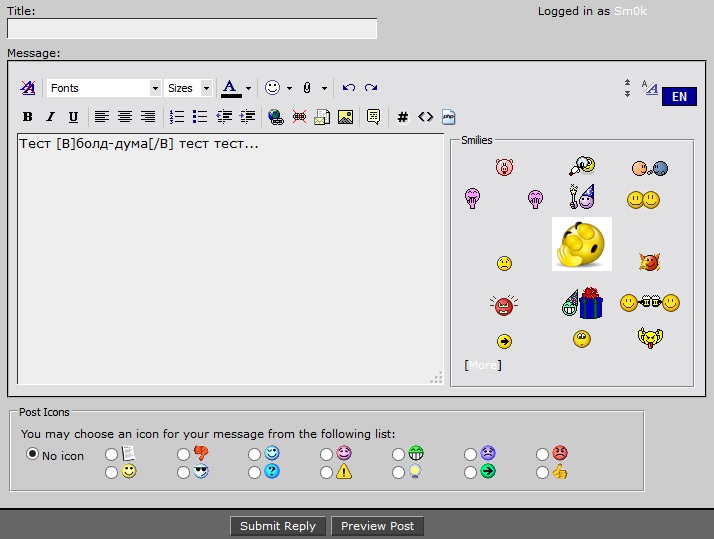The height and width of the screenshot is (539, 714).
Task: Select the "No icon" post icon option
Action: 33,454
